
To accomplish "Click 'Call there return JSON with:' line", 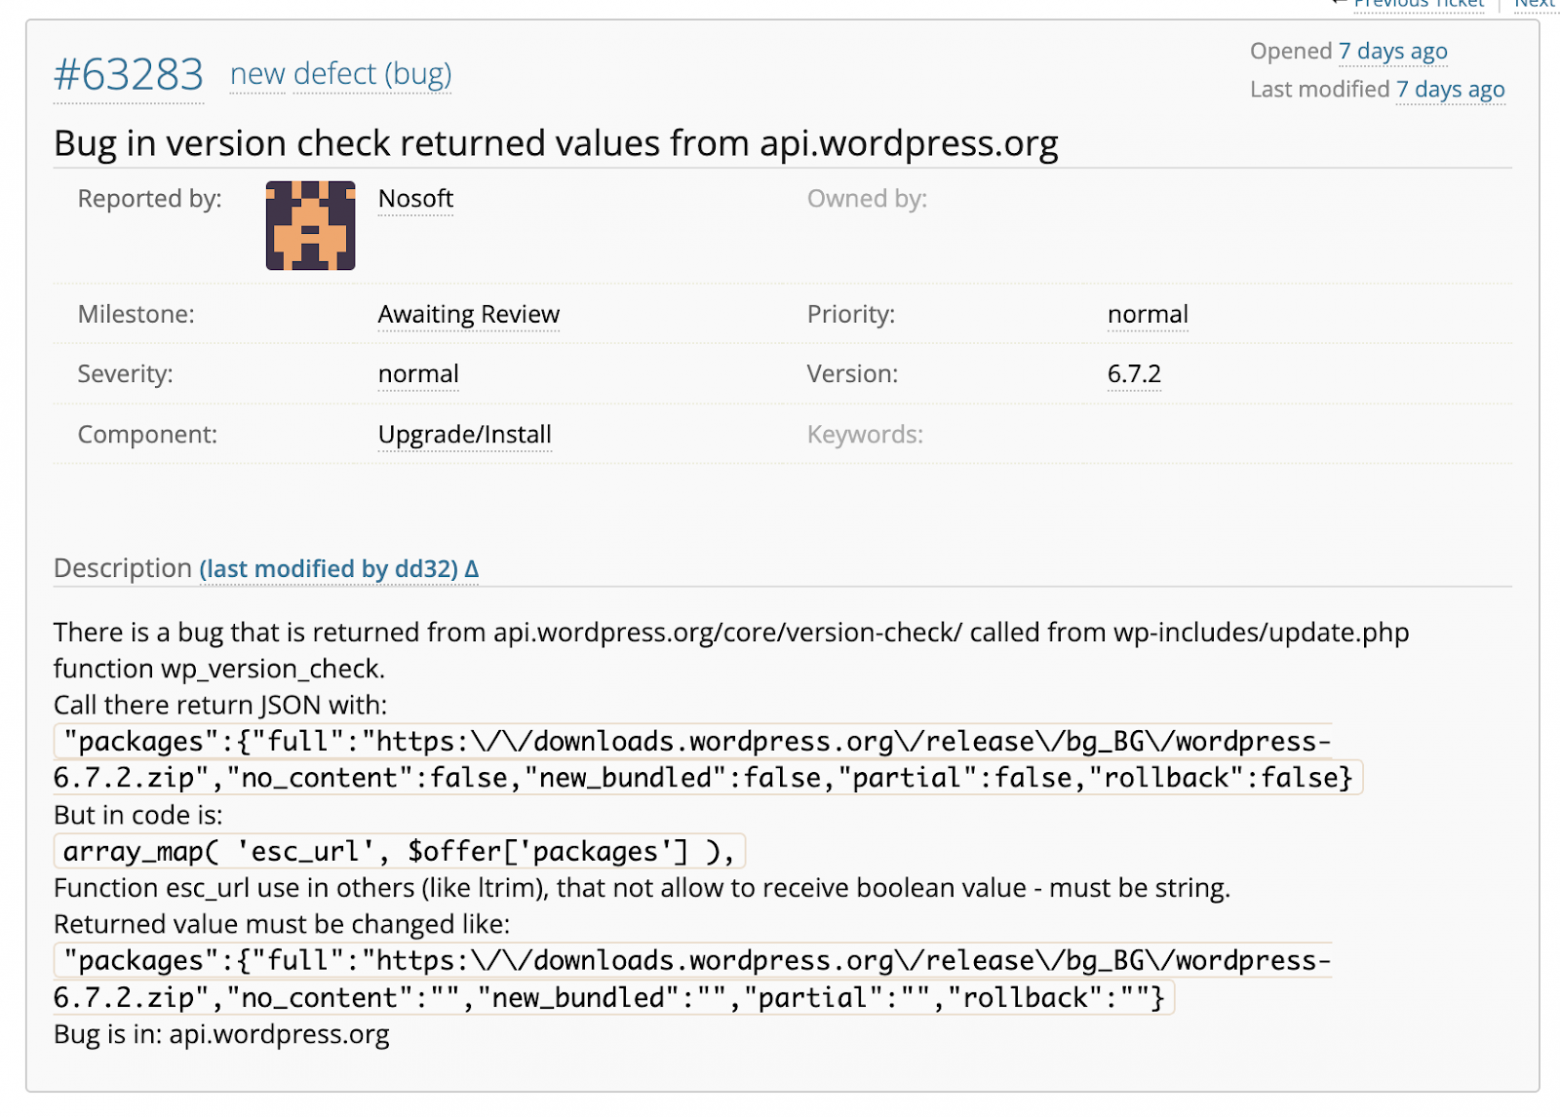I will (x=220, y=705).
